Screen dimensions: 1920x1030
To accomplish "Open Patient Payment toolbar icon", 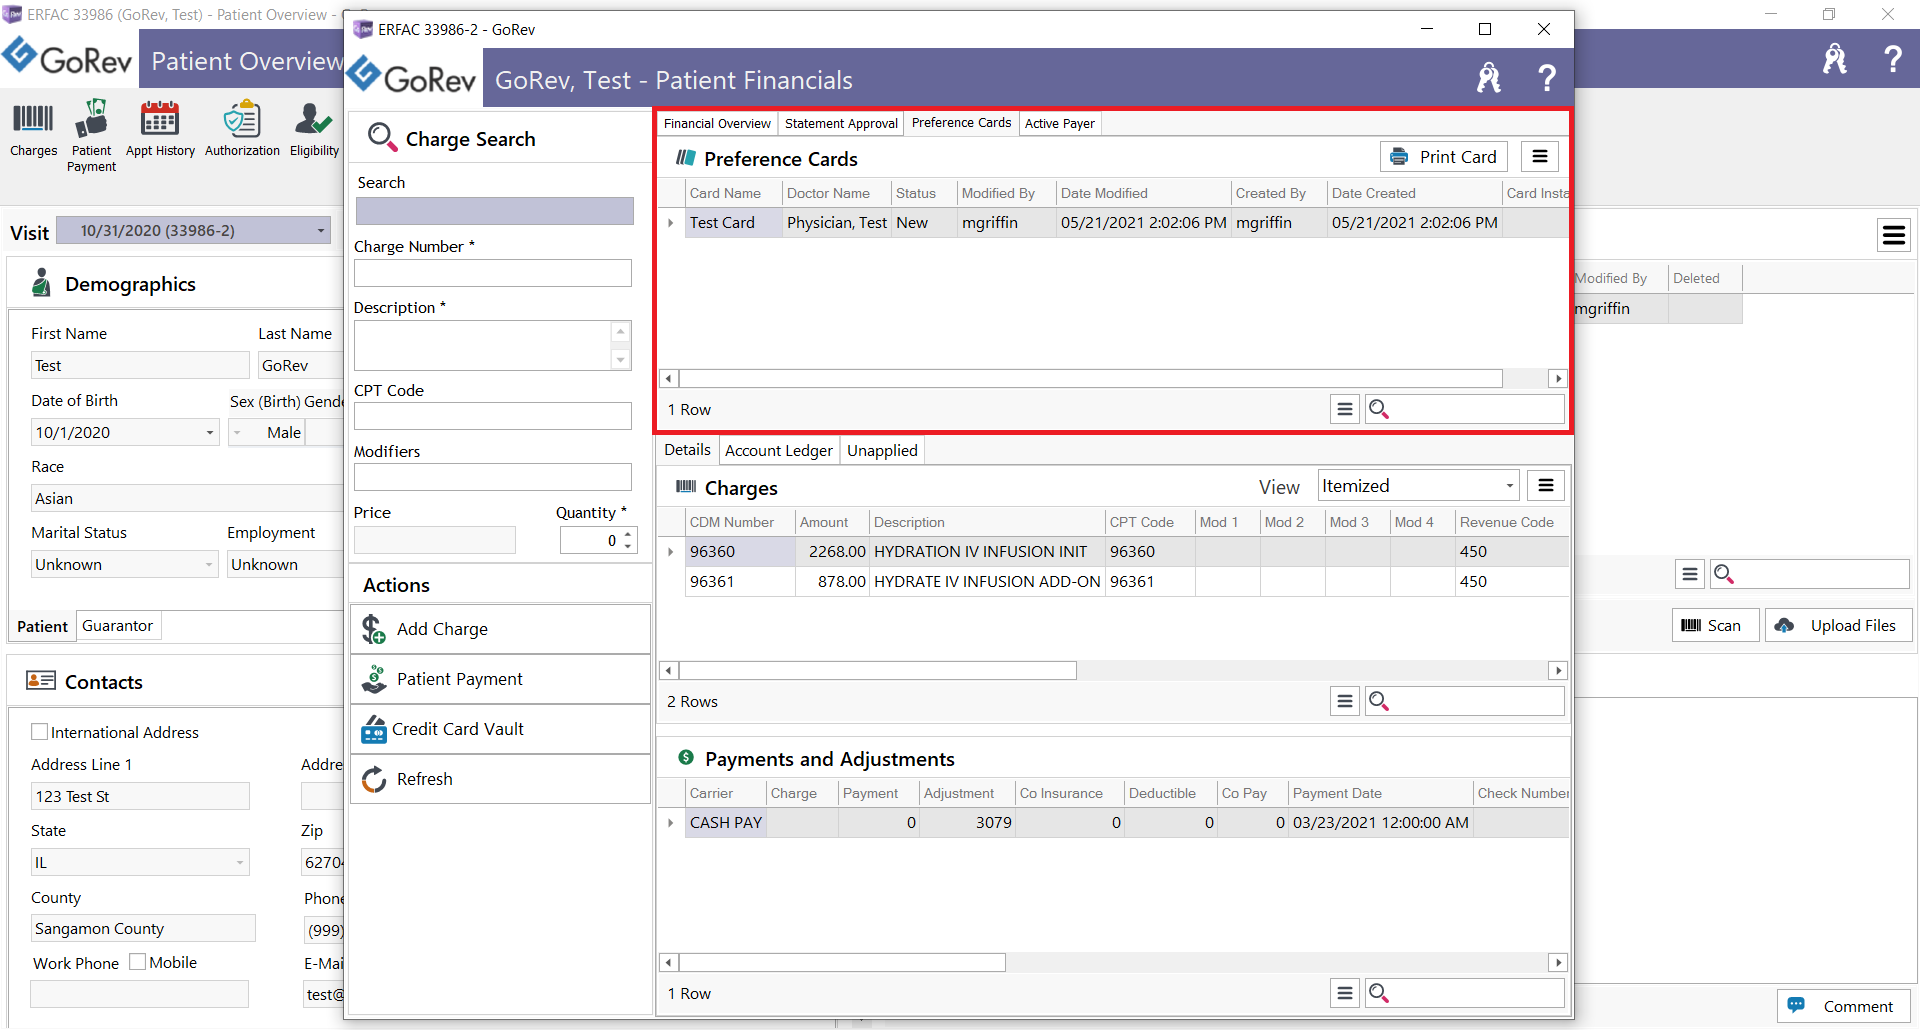I will (91, 136).
